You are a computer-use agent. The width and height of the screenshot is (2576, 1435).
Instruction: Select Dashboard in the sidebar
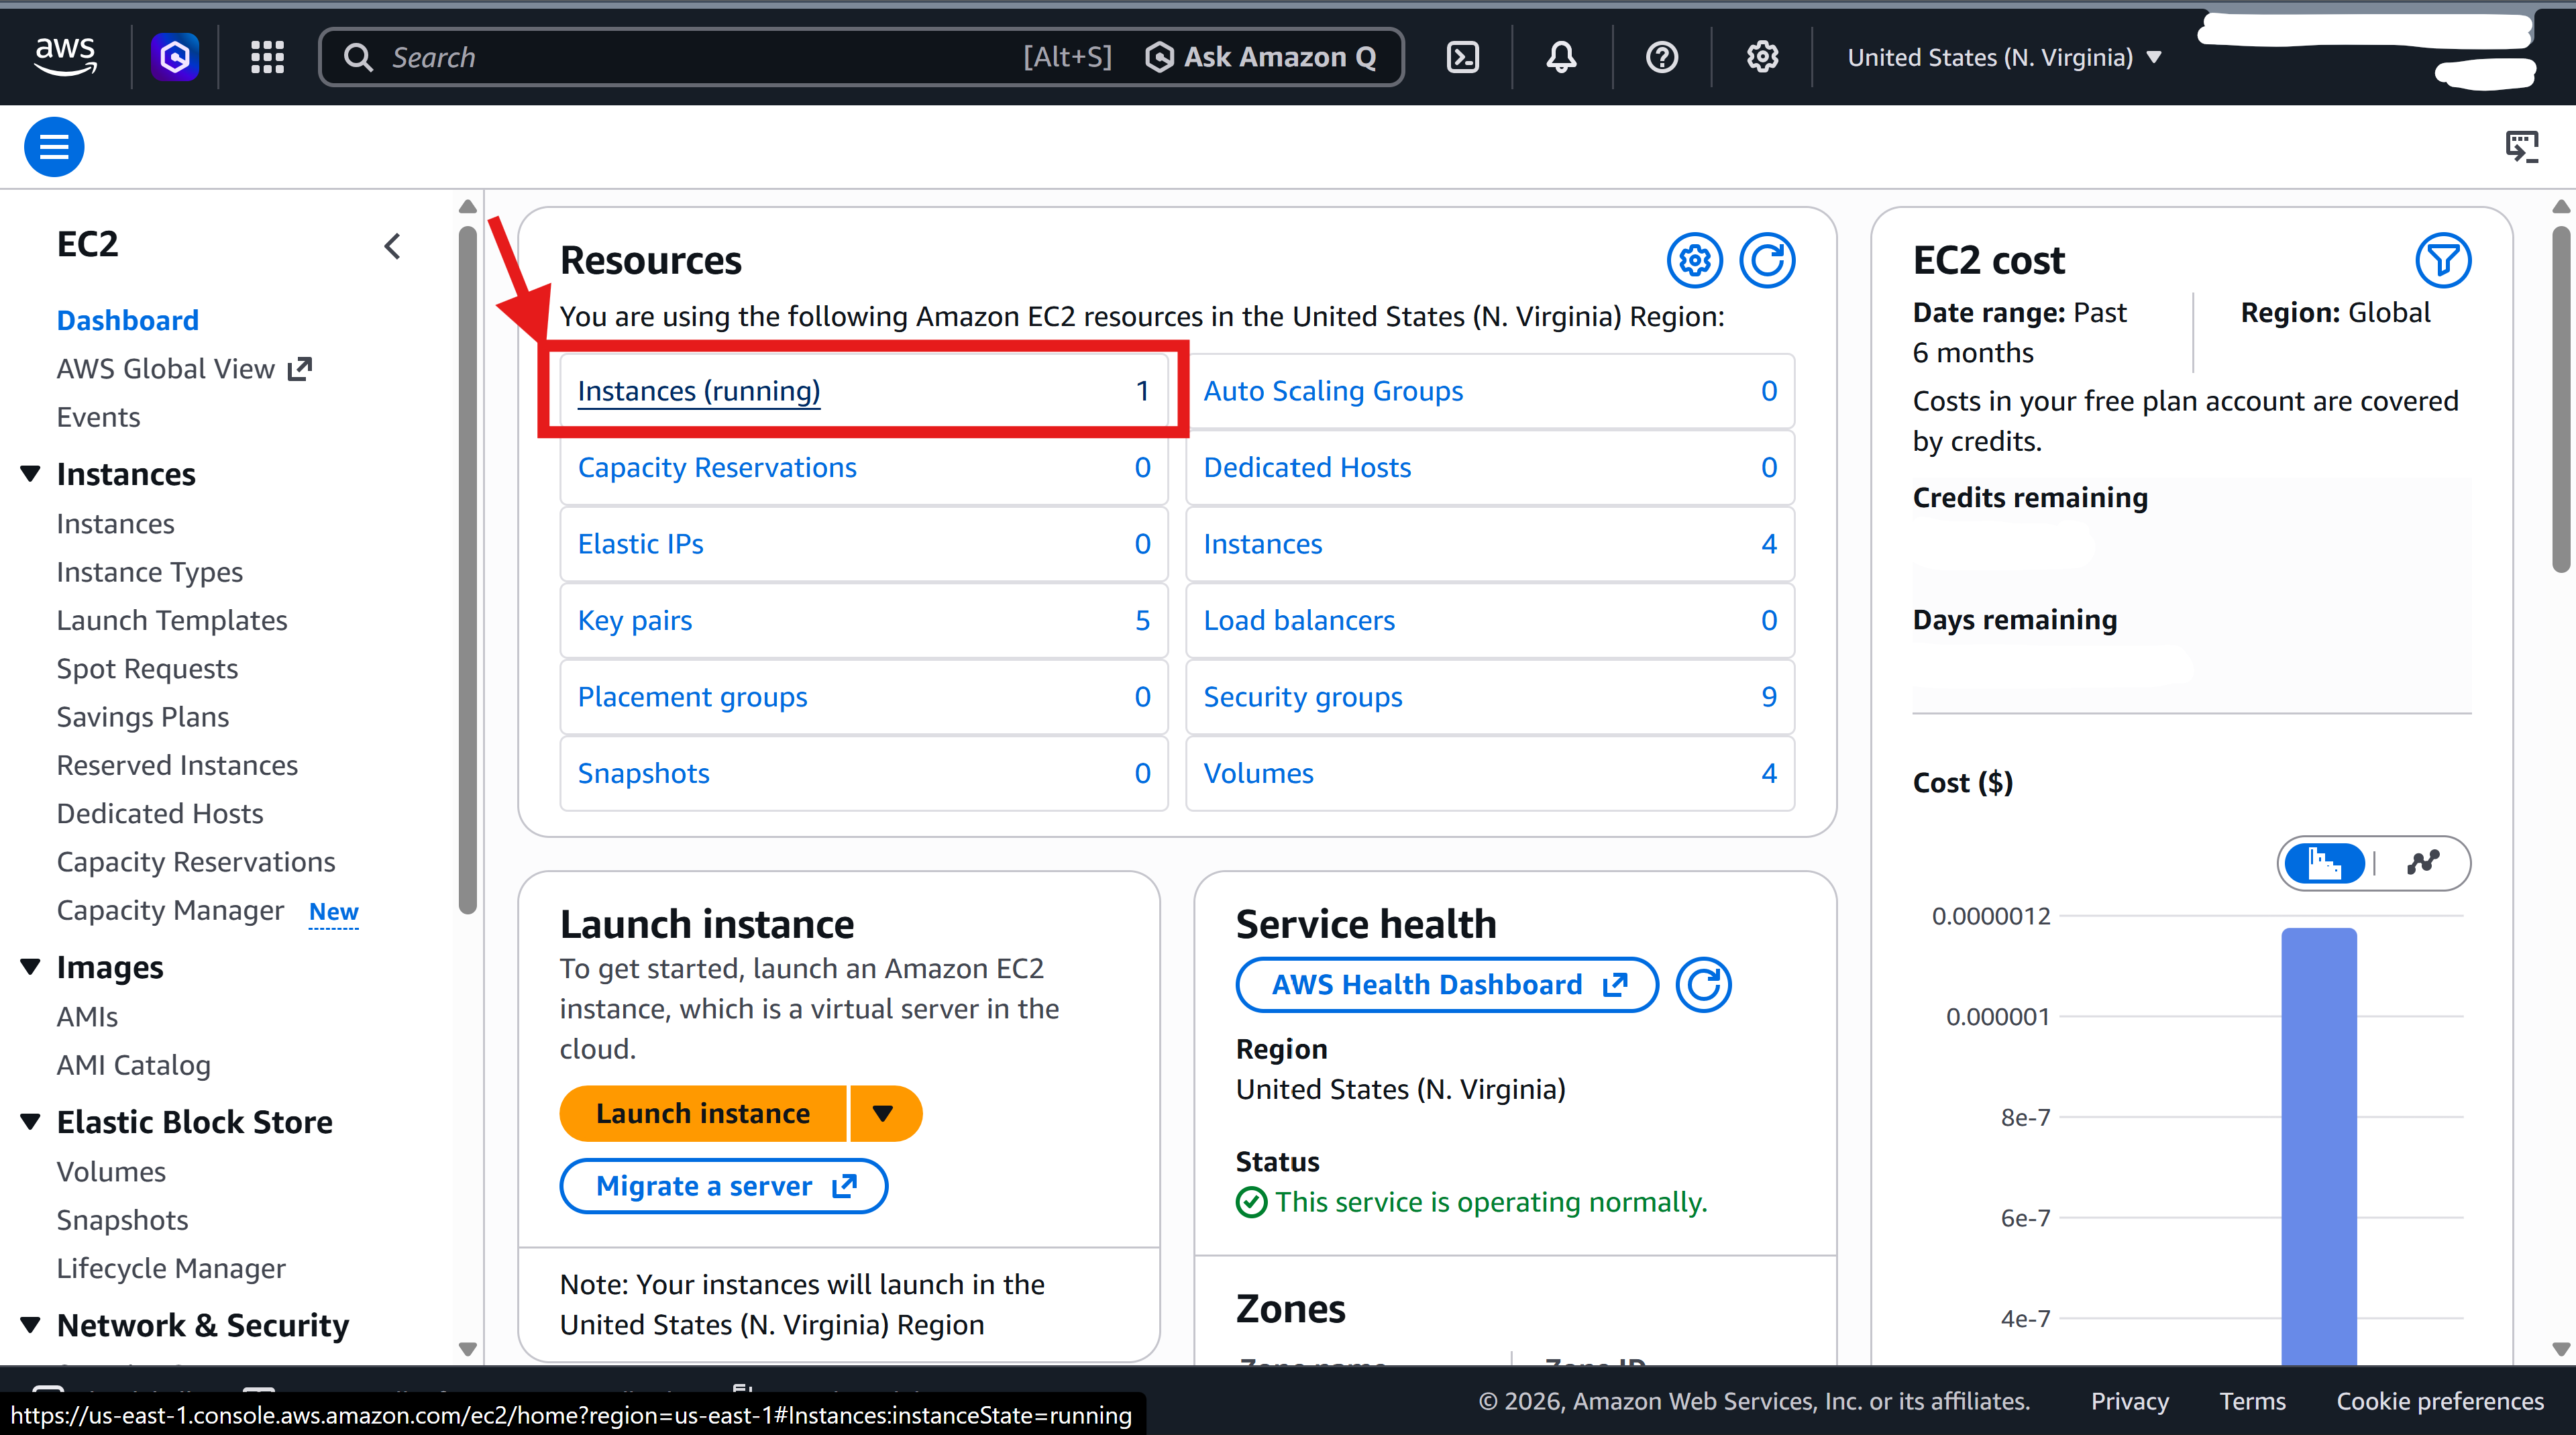pyautogui.click(x=128, y=320)
